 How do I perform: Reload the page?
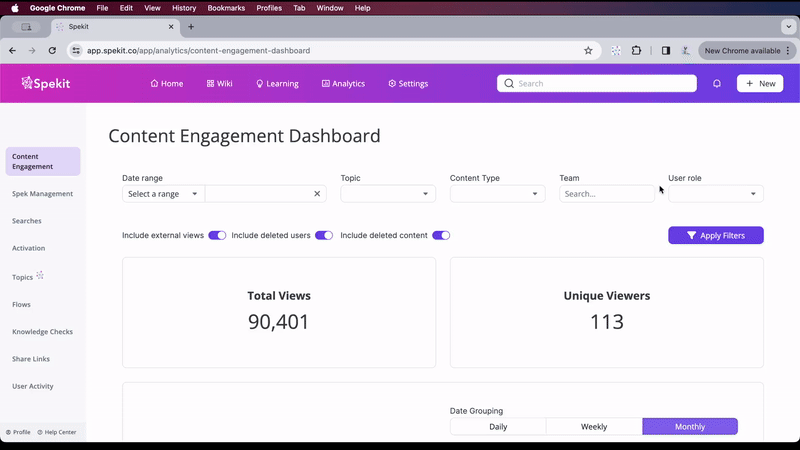[52, 51]
